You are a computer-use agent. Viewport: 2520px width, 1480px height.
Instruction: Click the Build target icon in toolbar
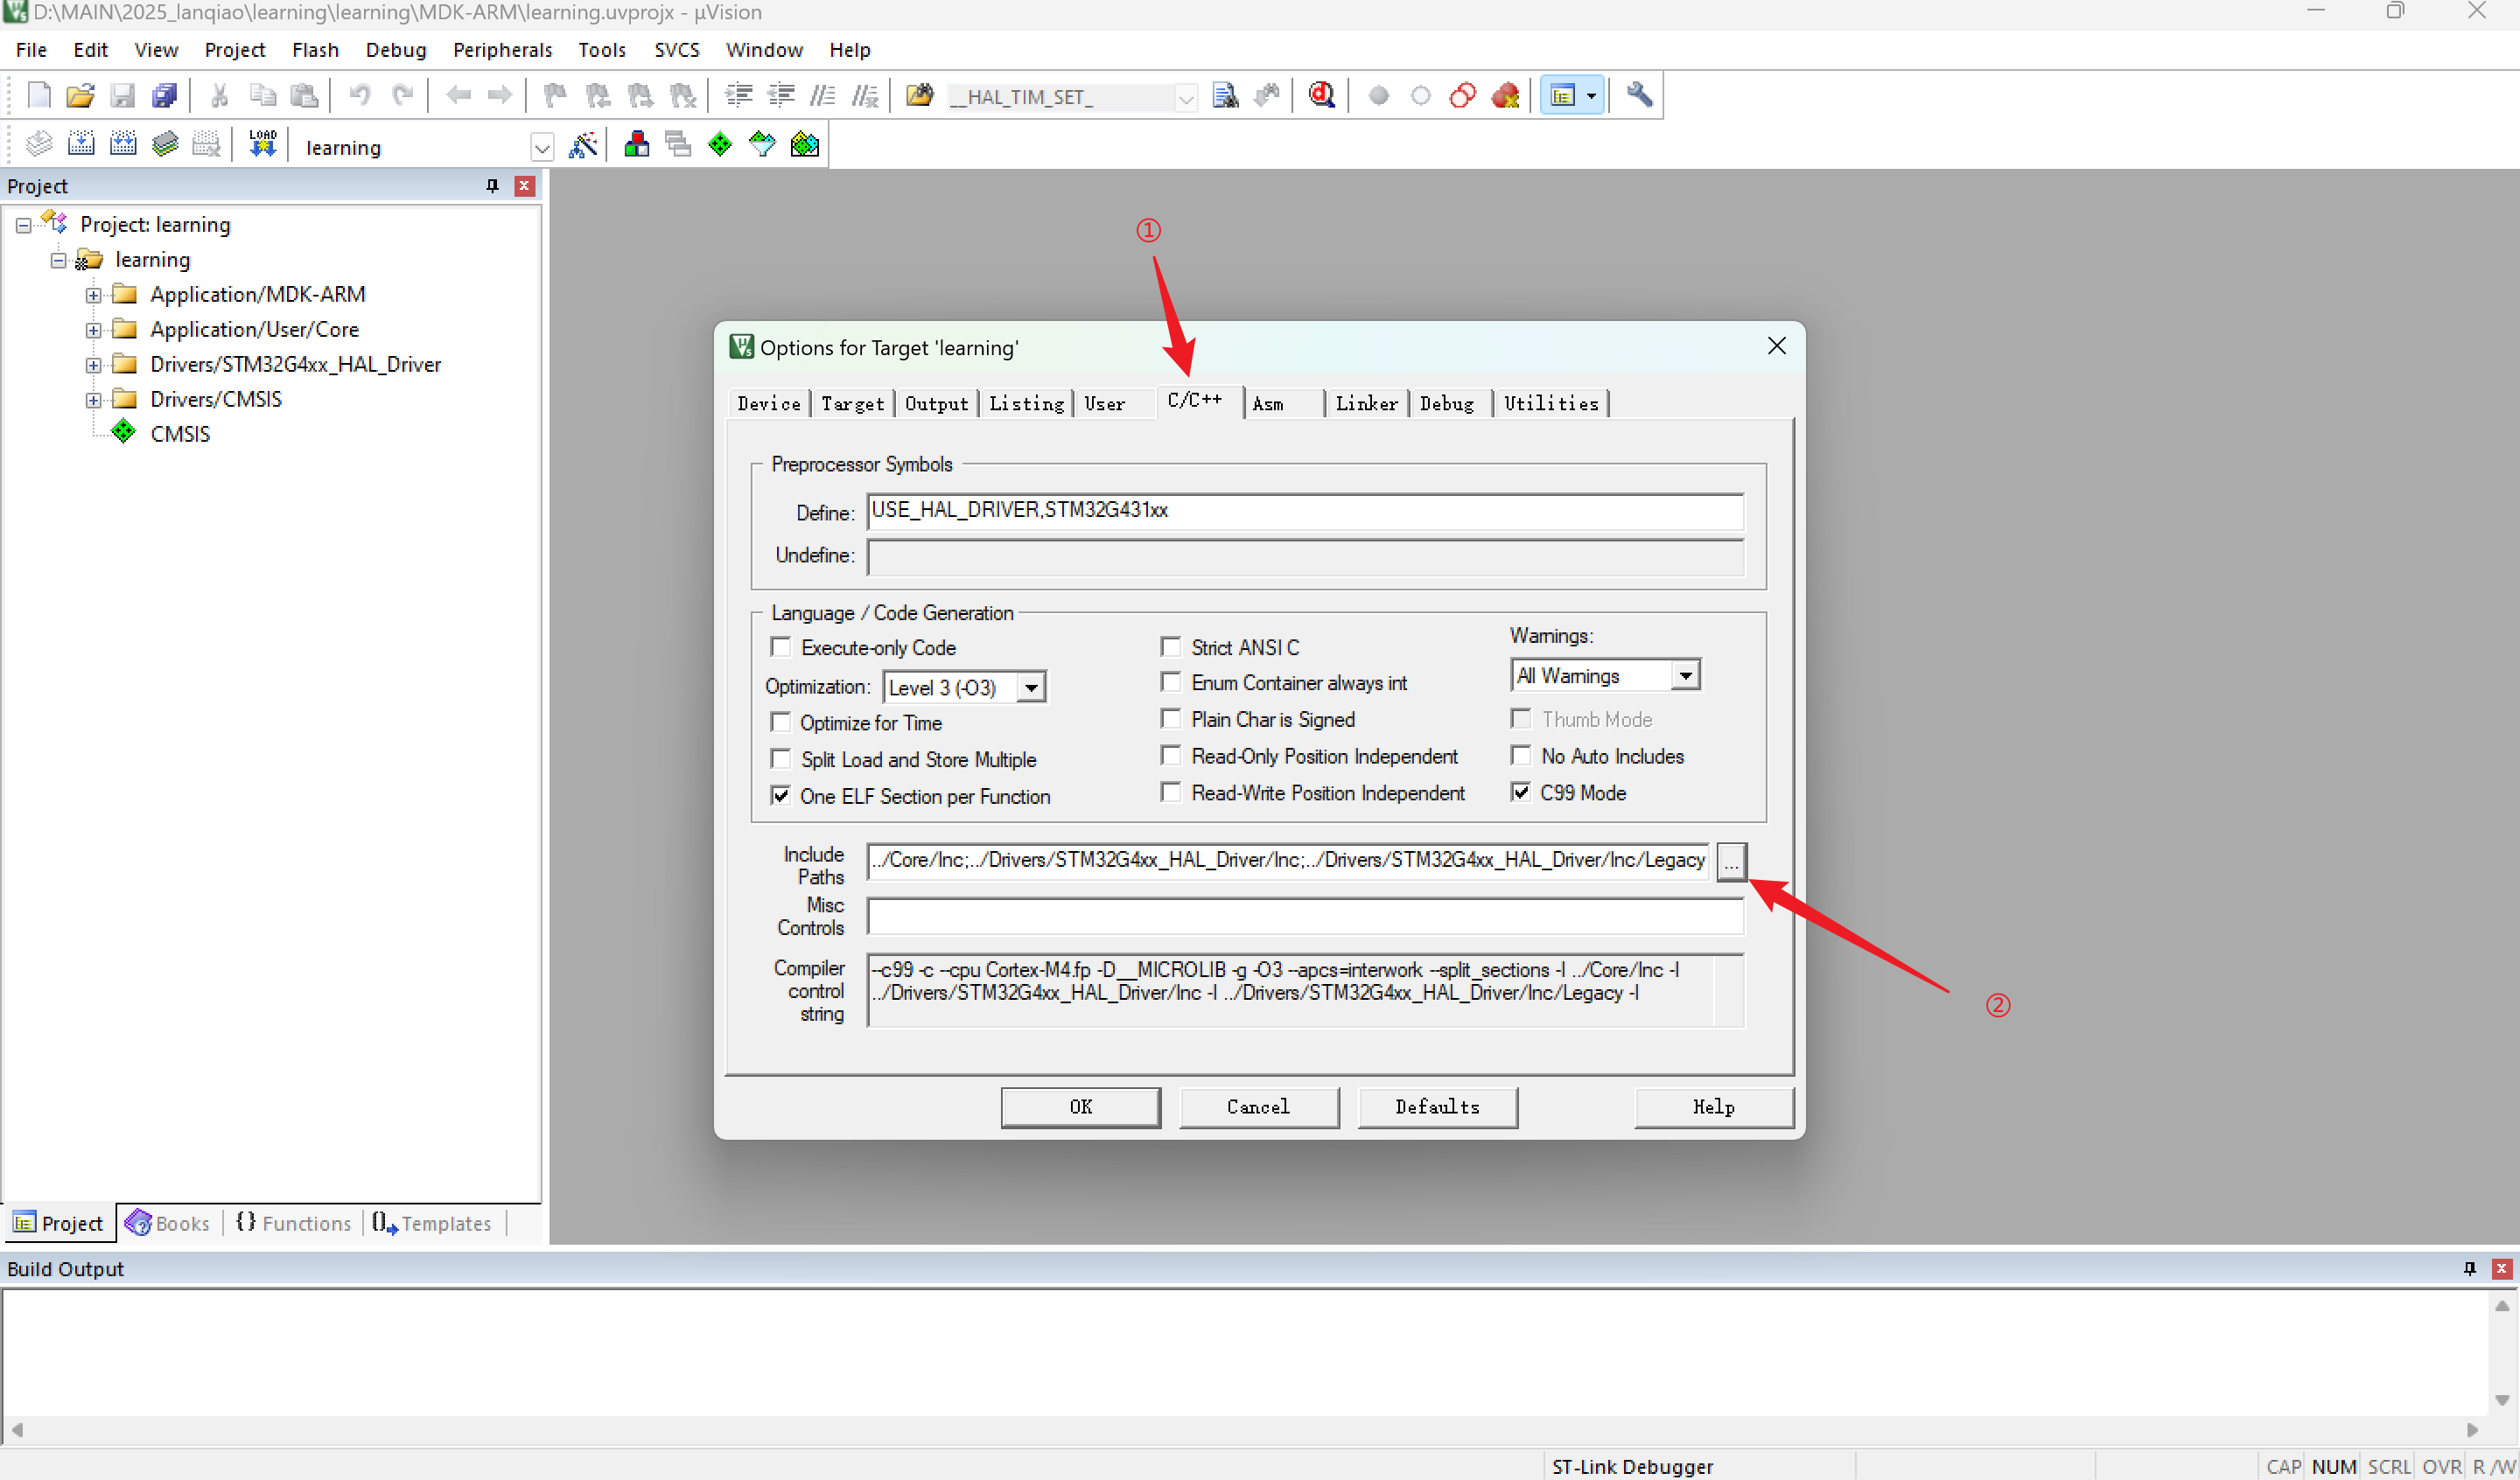pyautogui.click(x=81, y=145)
